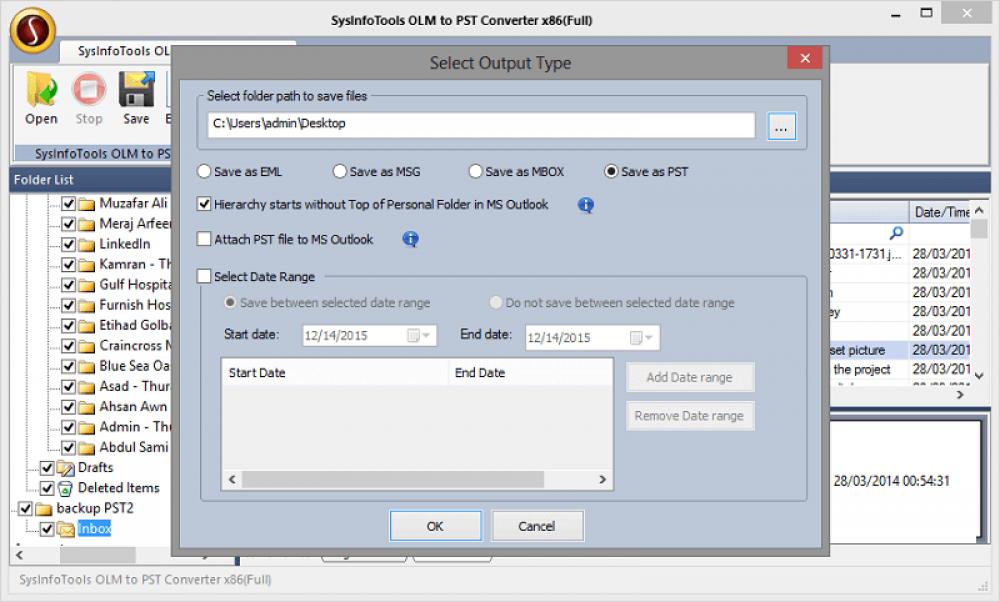
Task: Open the End date calendar dropdown
Action: [644, 337]
